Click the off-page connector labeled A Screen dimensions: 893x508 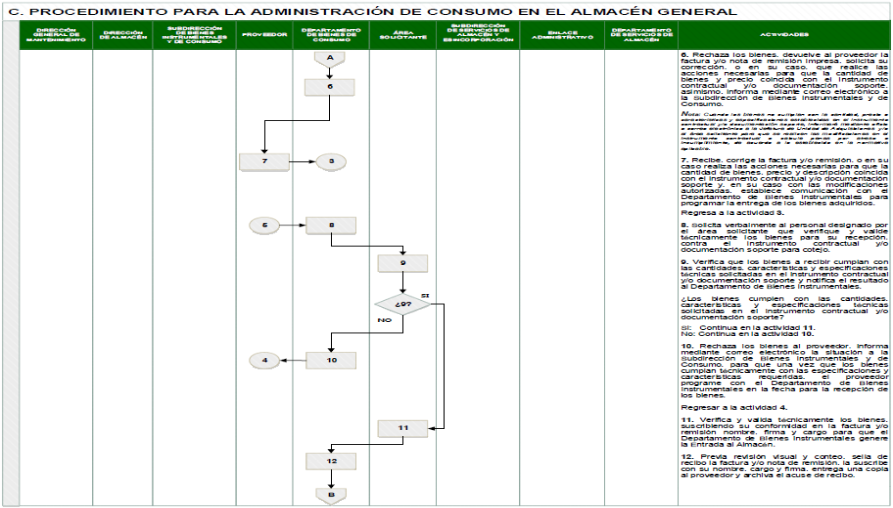pyautogui.click(x=329, y=58)
